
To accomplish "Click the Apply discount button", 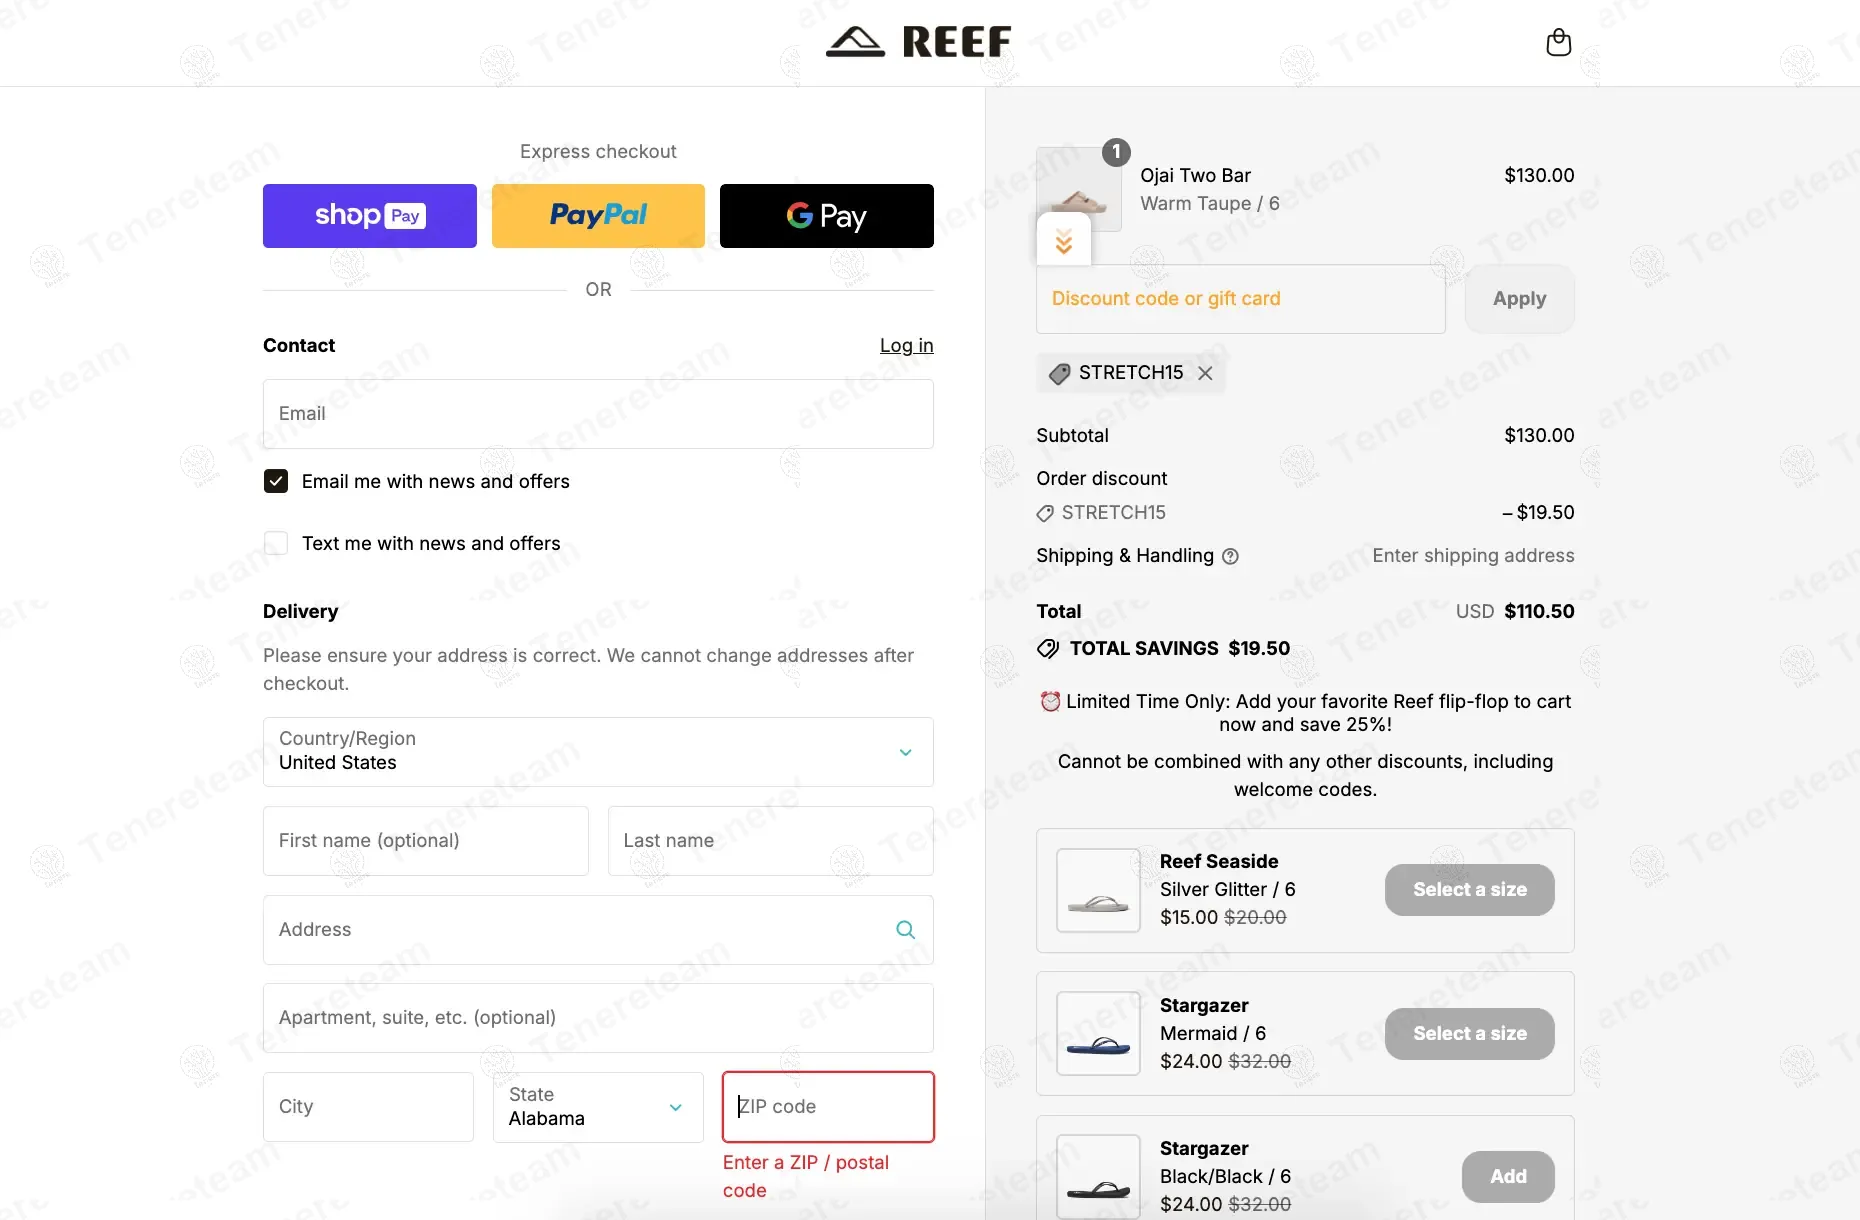I will pyautogui.click(x=1519, y=299).
